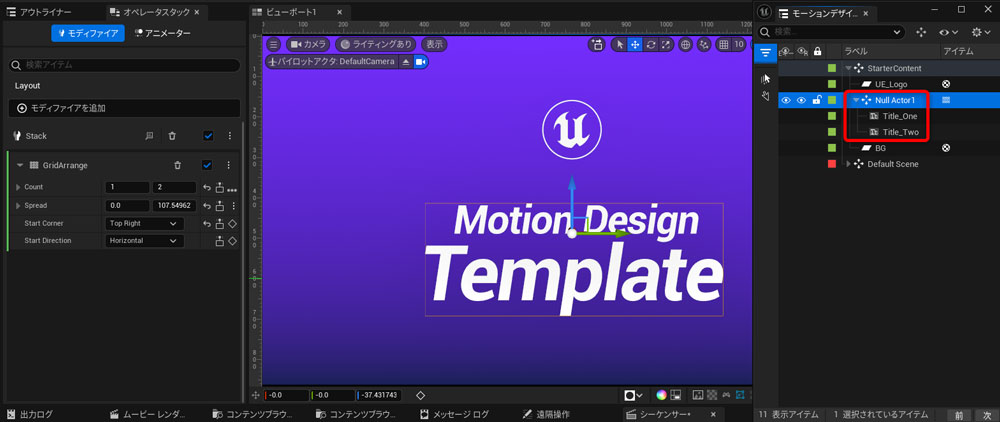Open the ライティングあり view mode menu
The image size is (1000, 422).
coord(376,45)
